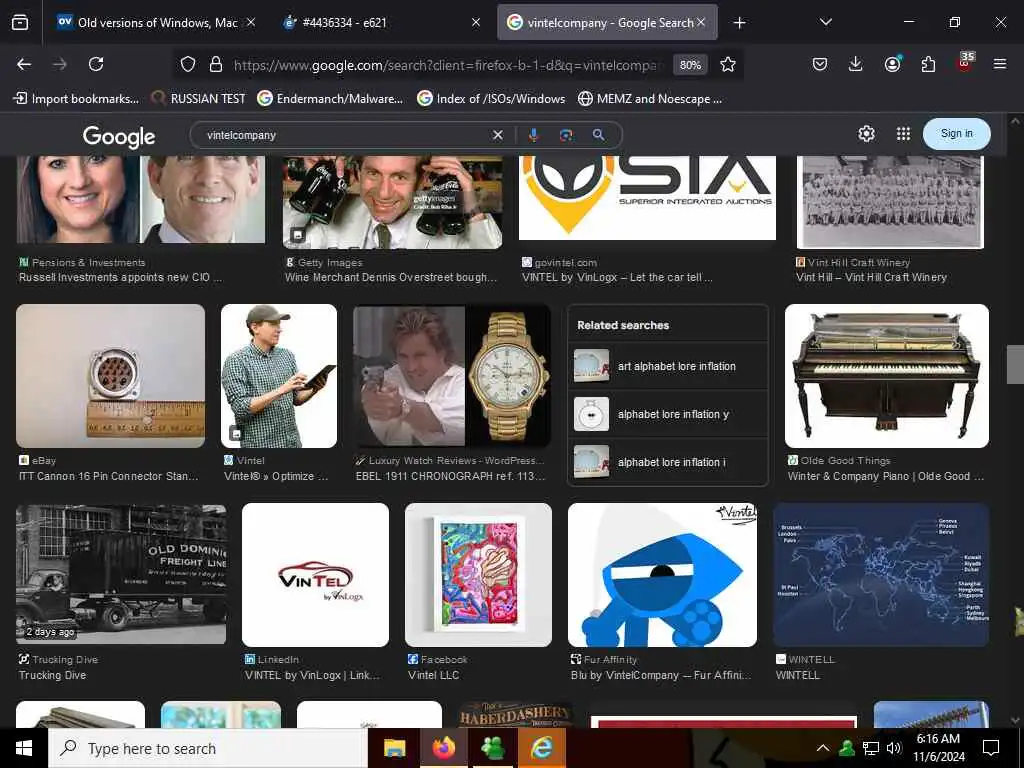This screenshot has height=768, width=1024.
Task: Open the extensions puzzle icon
Action: click(928, 64)
